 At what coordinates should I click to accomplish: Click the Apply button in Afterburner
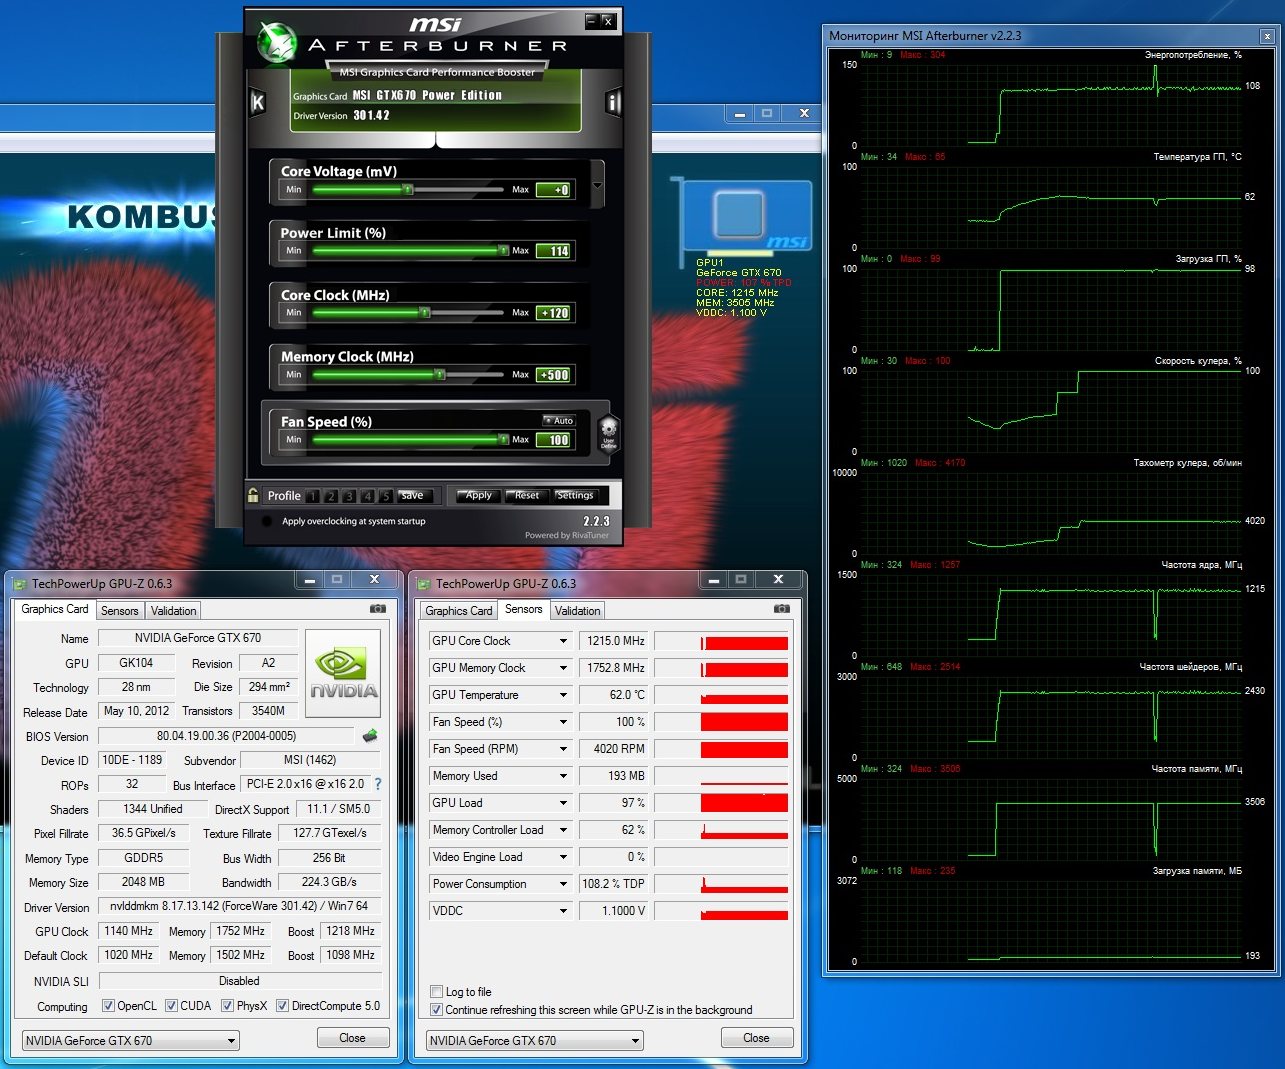click(478, 495)
